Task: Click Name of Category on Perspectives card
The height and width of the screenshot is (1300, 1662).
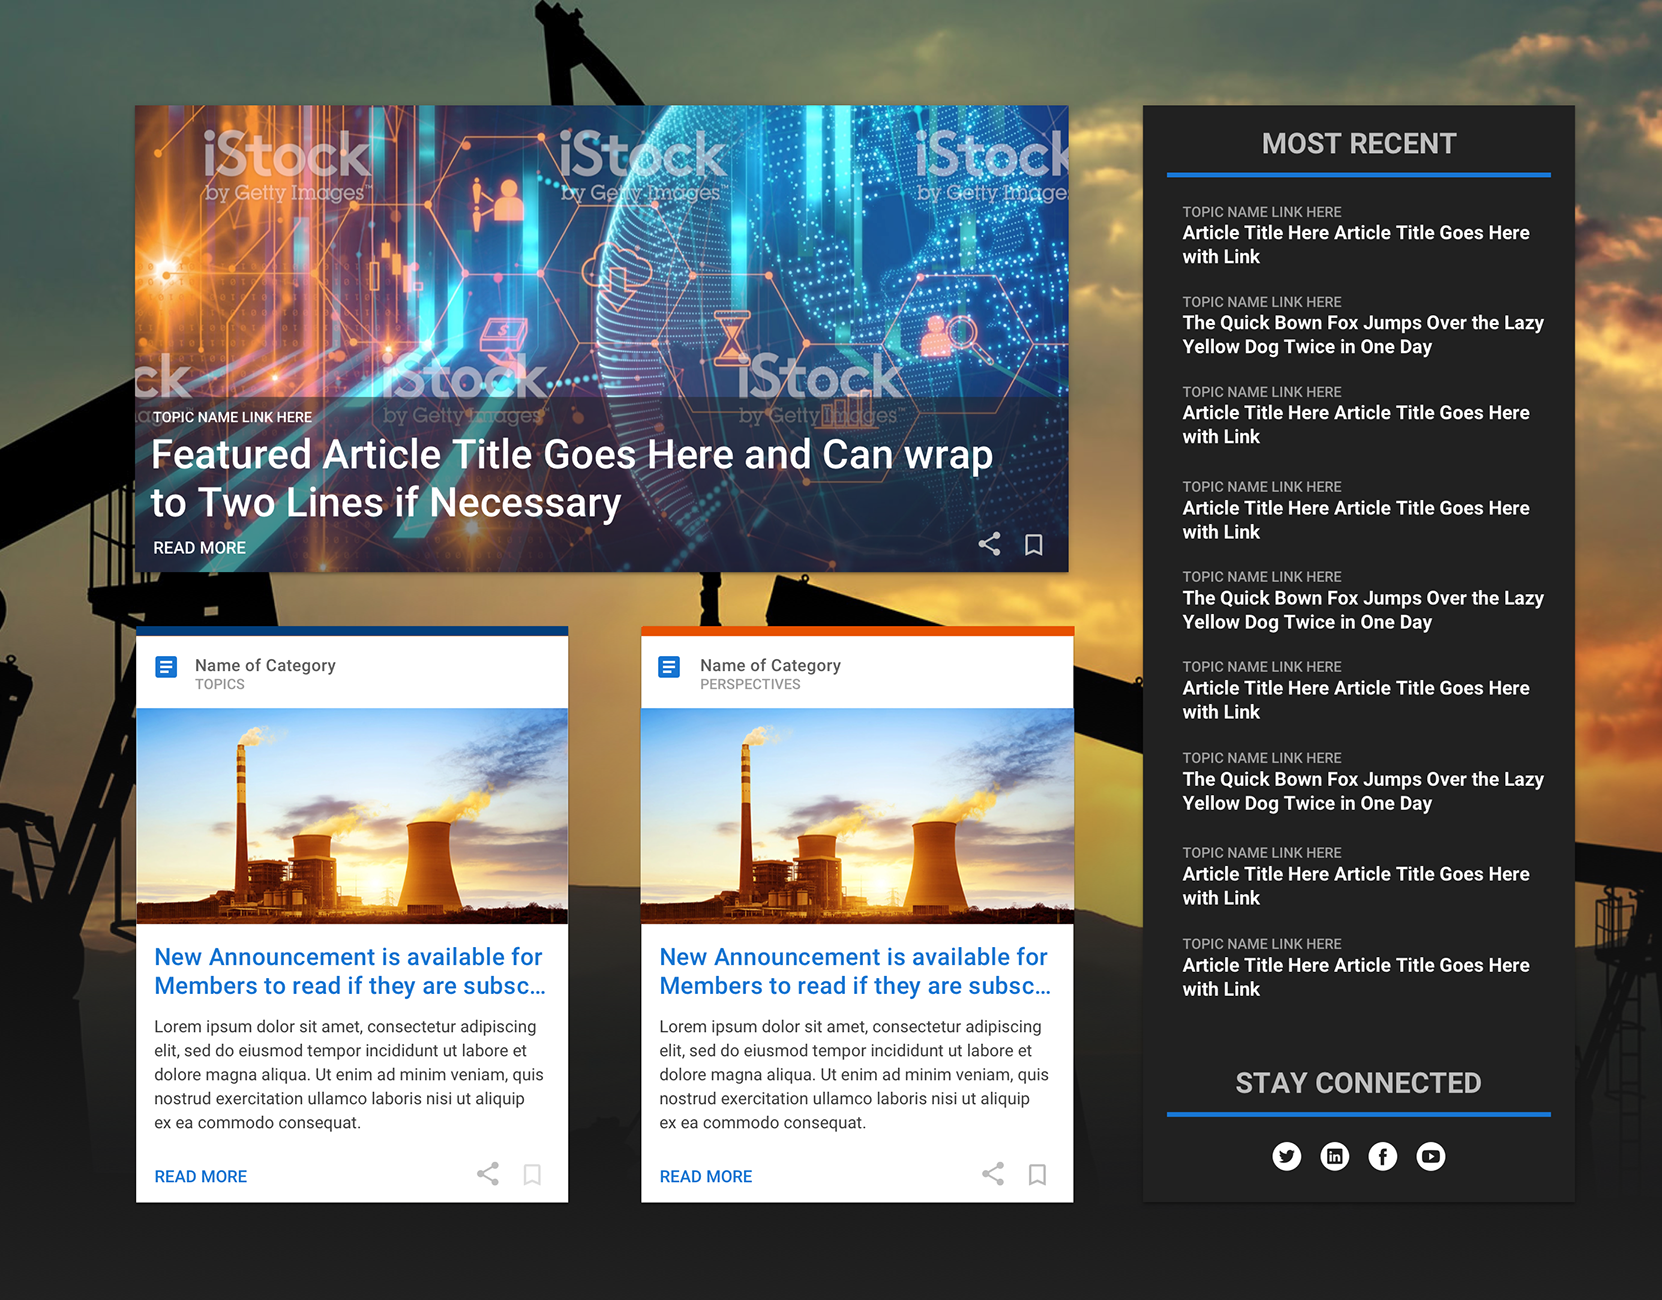Action: (770, 665)
